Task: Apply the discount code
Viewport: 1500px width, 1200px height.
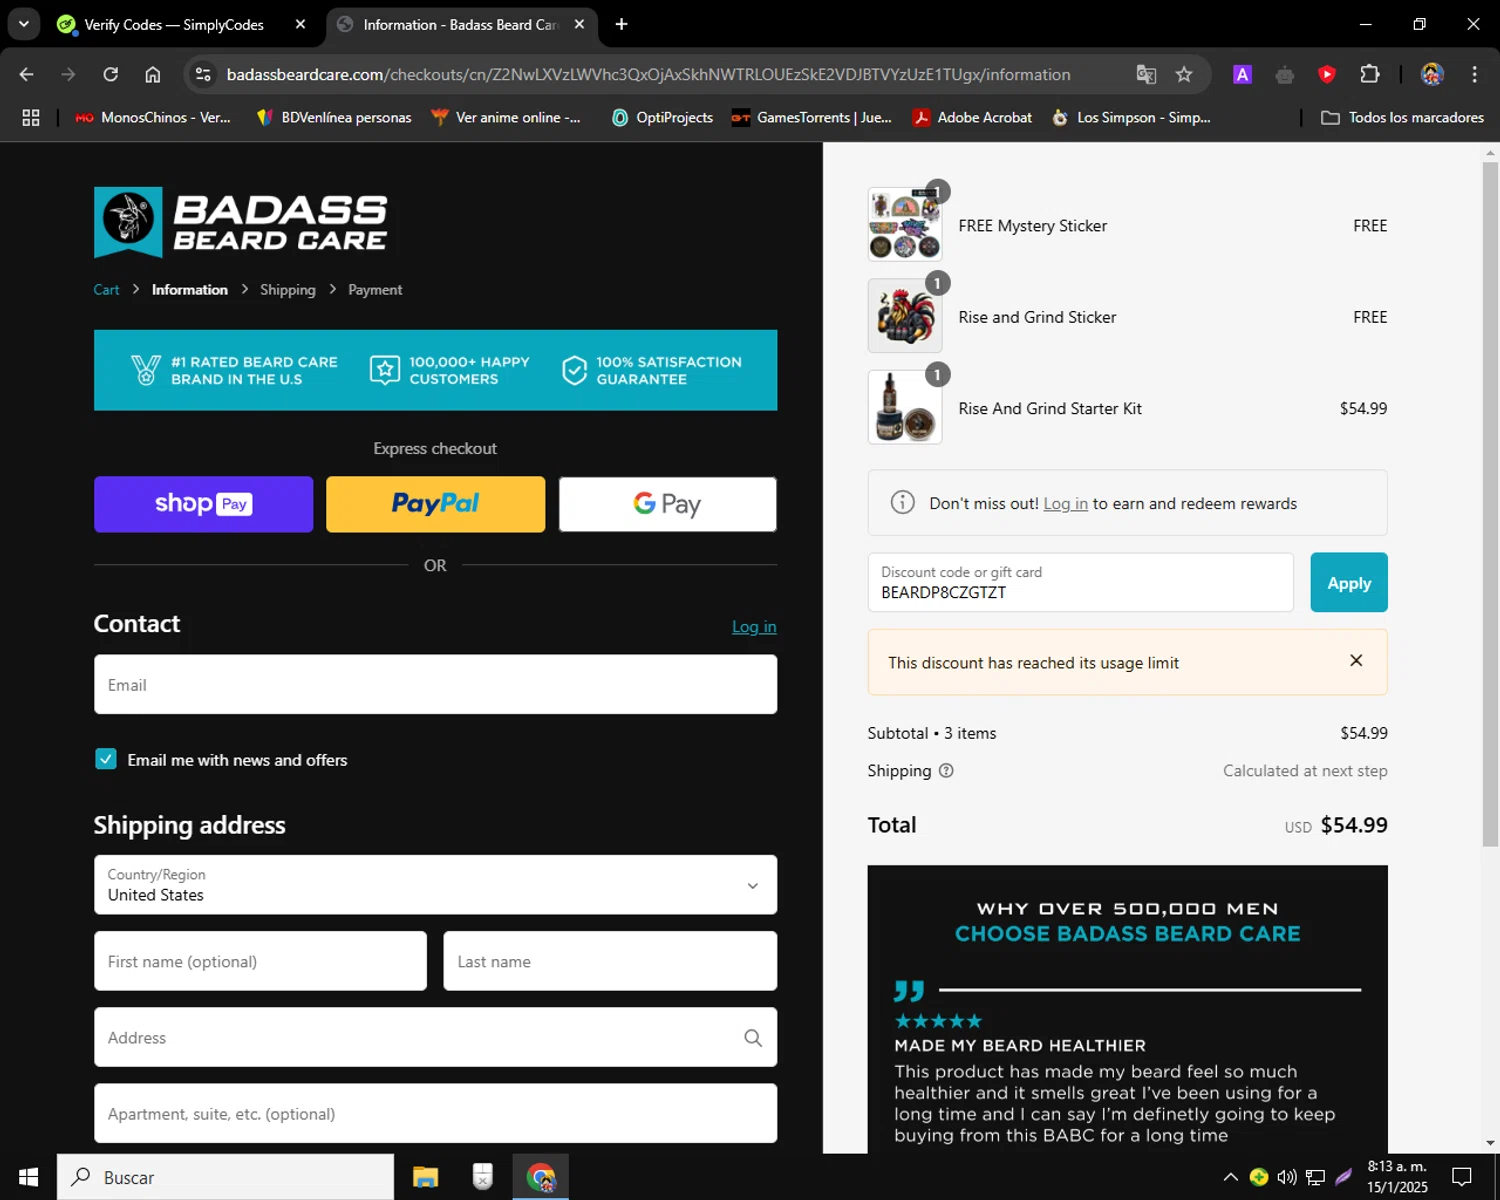Action: (x=1349, y=582)
